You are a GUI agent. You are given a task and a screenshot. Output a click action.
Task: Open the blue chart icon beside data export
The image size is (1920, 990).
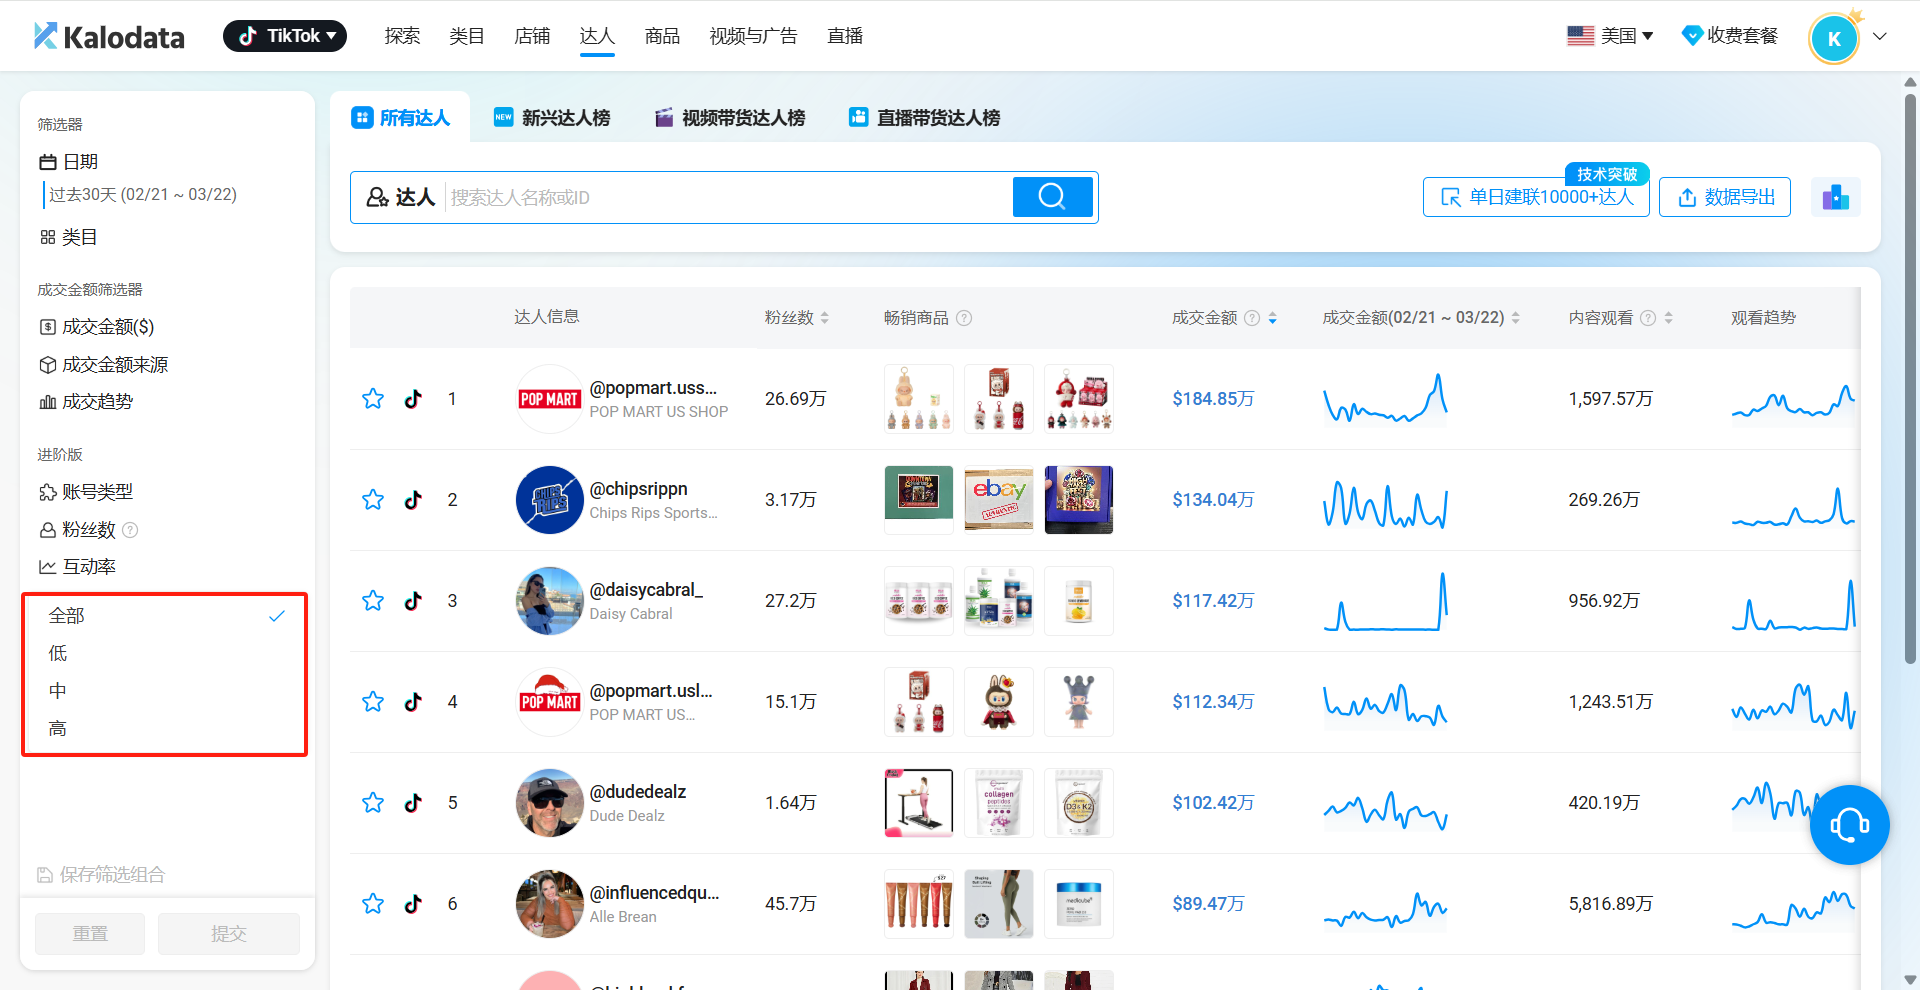click(1835, 197)
